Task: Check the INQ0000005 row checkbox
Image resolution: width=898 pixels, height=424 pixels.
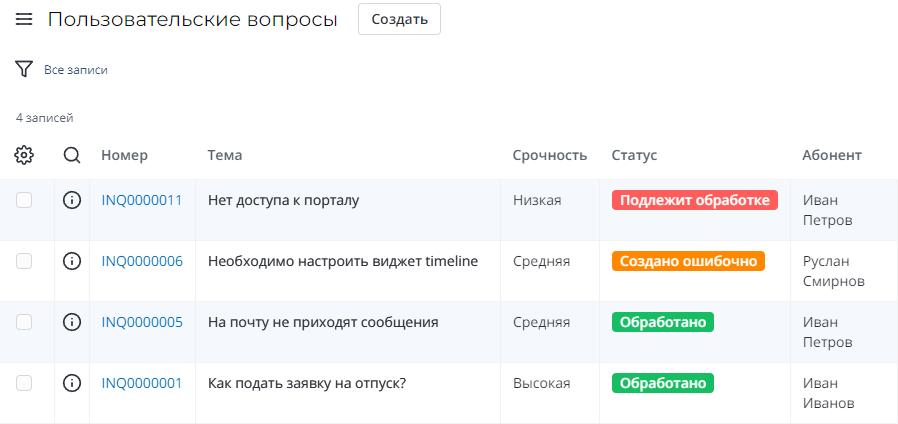Action: click(x=24, y=322)
